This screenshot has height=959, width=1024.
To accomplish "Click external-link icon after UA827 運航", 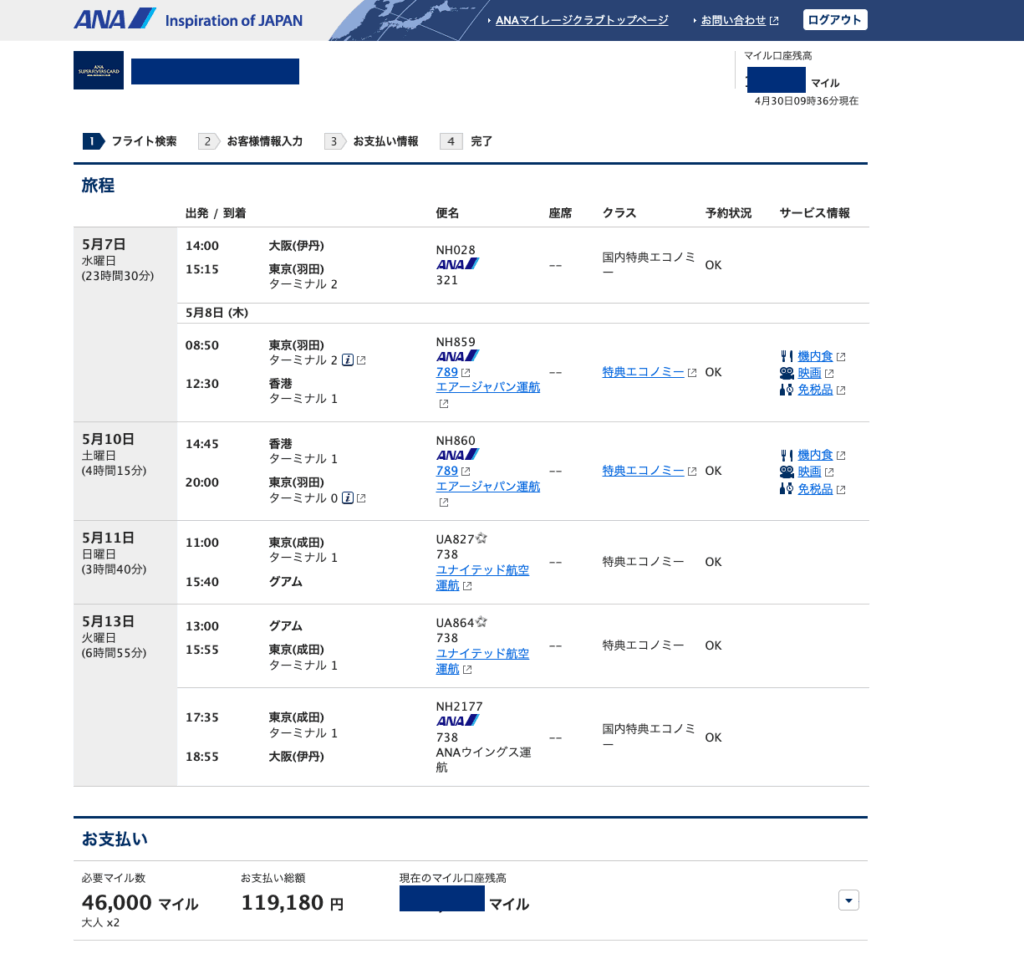I will click(467, 586).
